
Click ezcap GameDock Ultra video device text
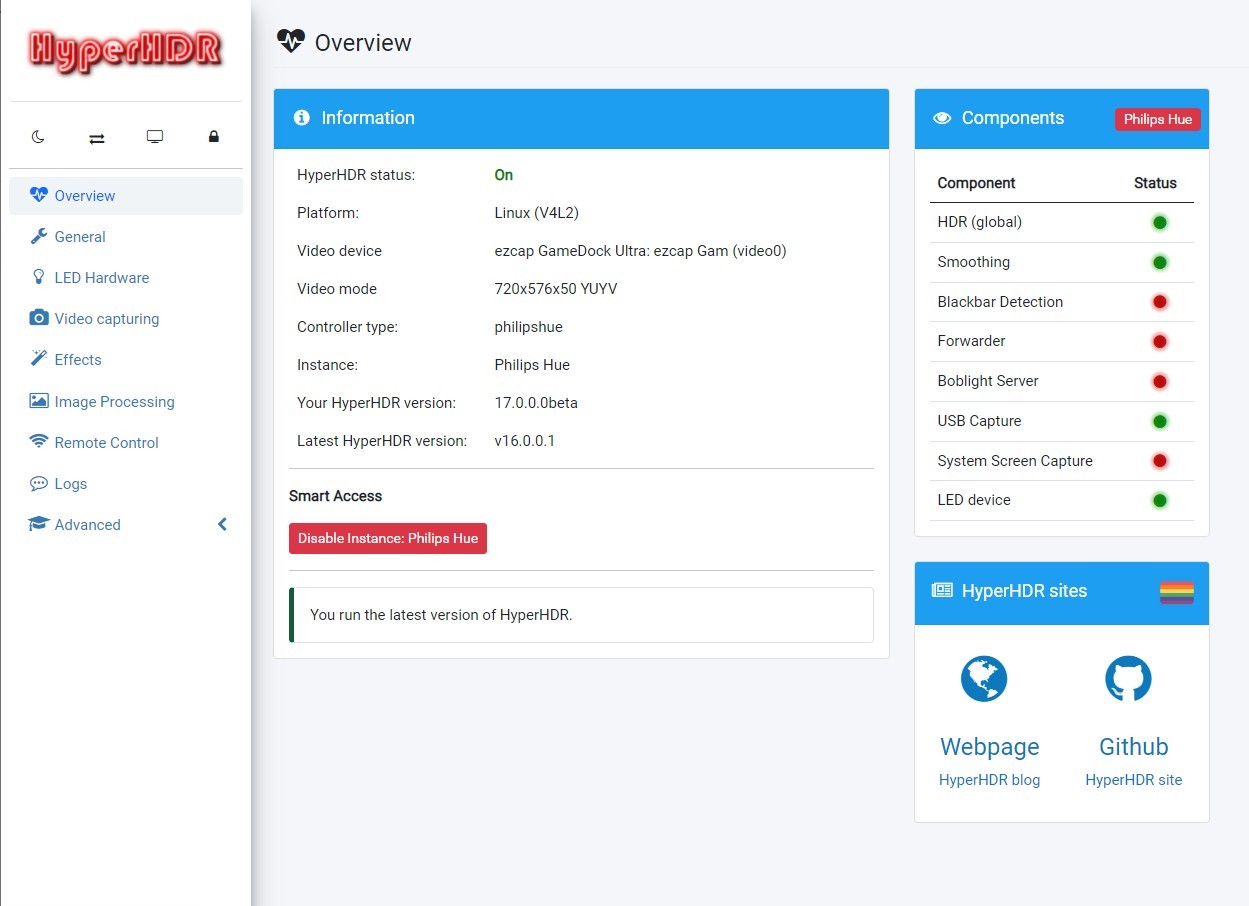[x=641, y=251]
